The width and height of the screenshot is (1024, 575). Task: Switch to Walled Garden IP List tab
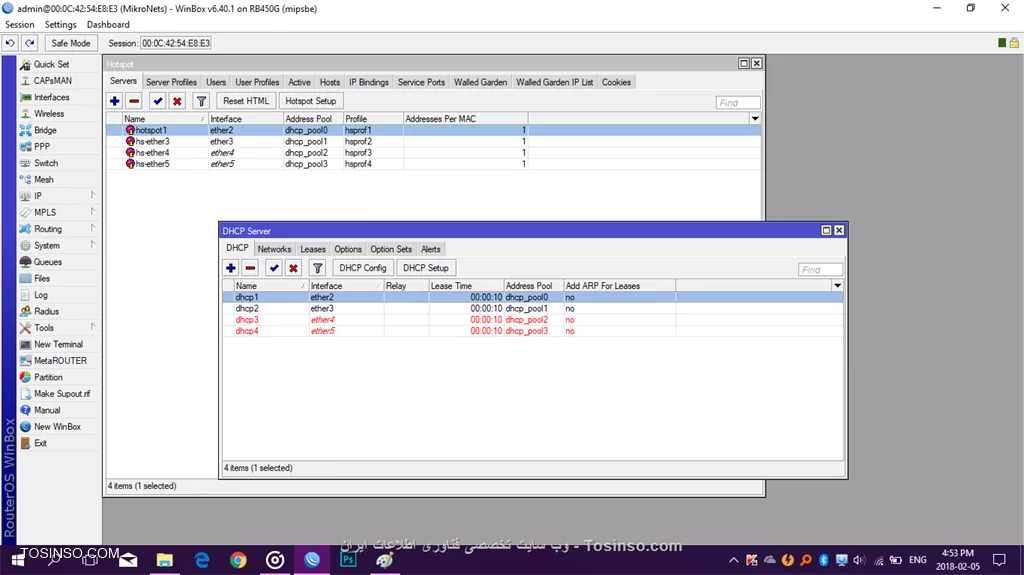point(554,82)
